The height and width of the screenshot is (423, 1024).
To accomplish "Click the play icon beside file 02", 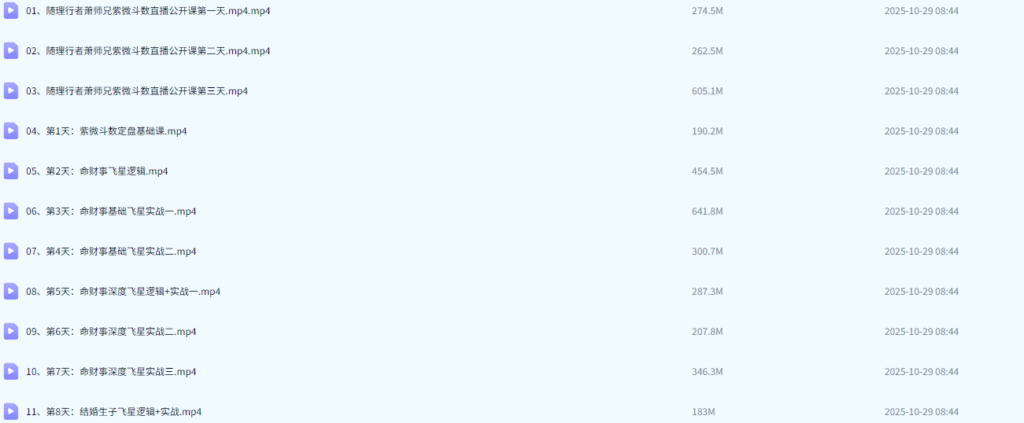I will coord(10,51).
